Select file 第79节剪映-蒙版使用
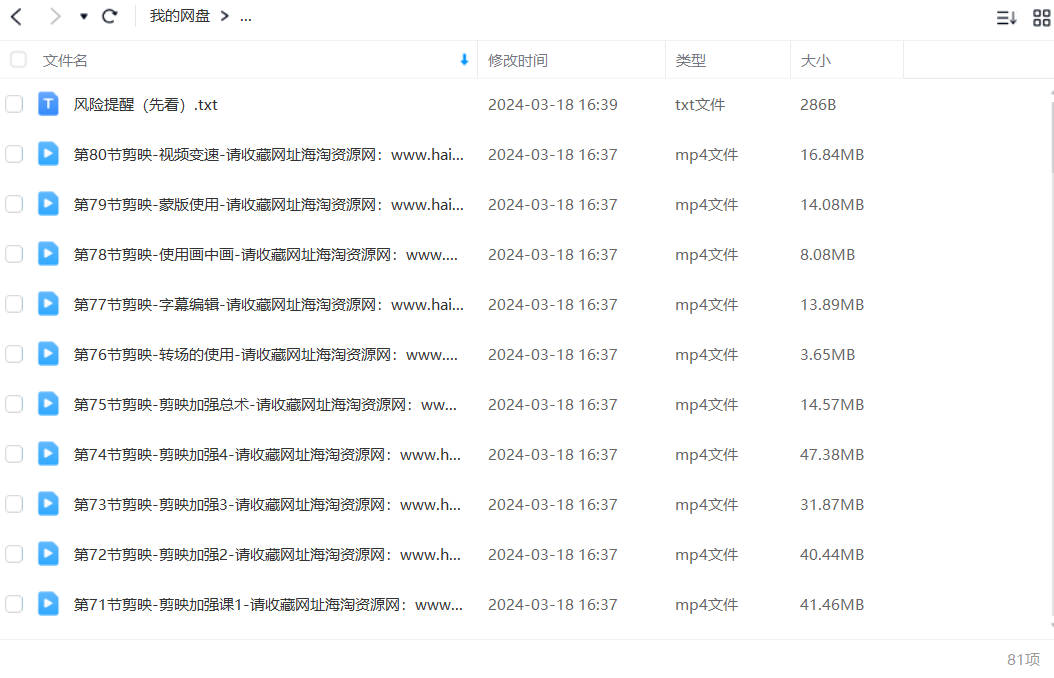The image size is (1054, 678). point(268,205)
